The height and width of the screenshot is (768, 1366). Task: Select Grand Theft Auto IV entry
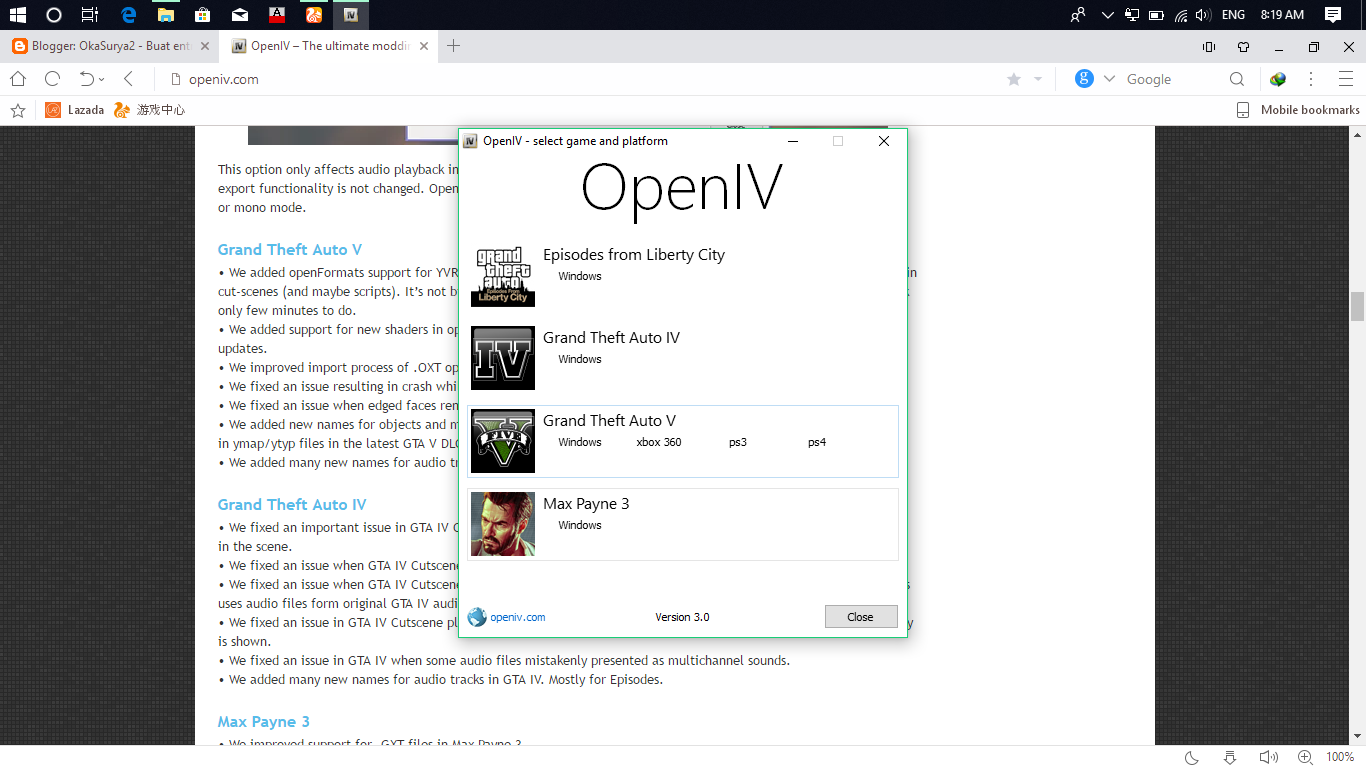pos(683,358)
